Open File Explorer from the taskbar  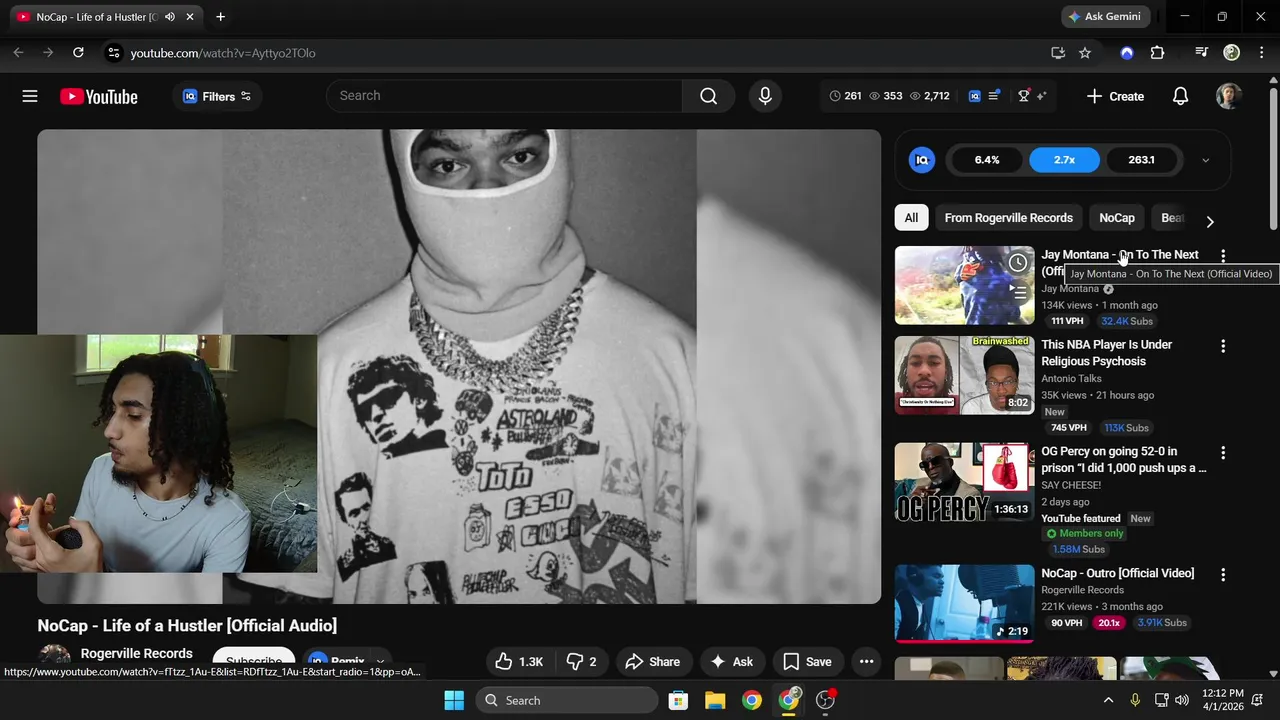pos(715,700)
